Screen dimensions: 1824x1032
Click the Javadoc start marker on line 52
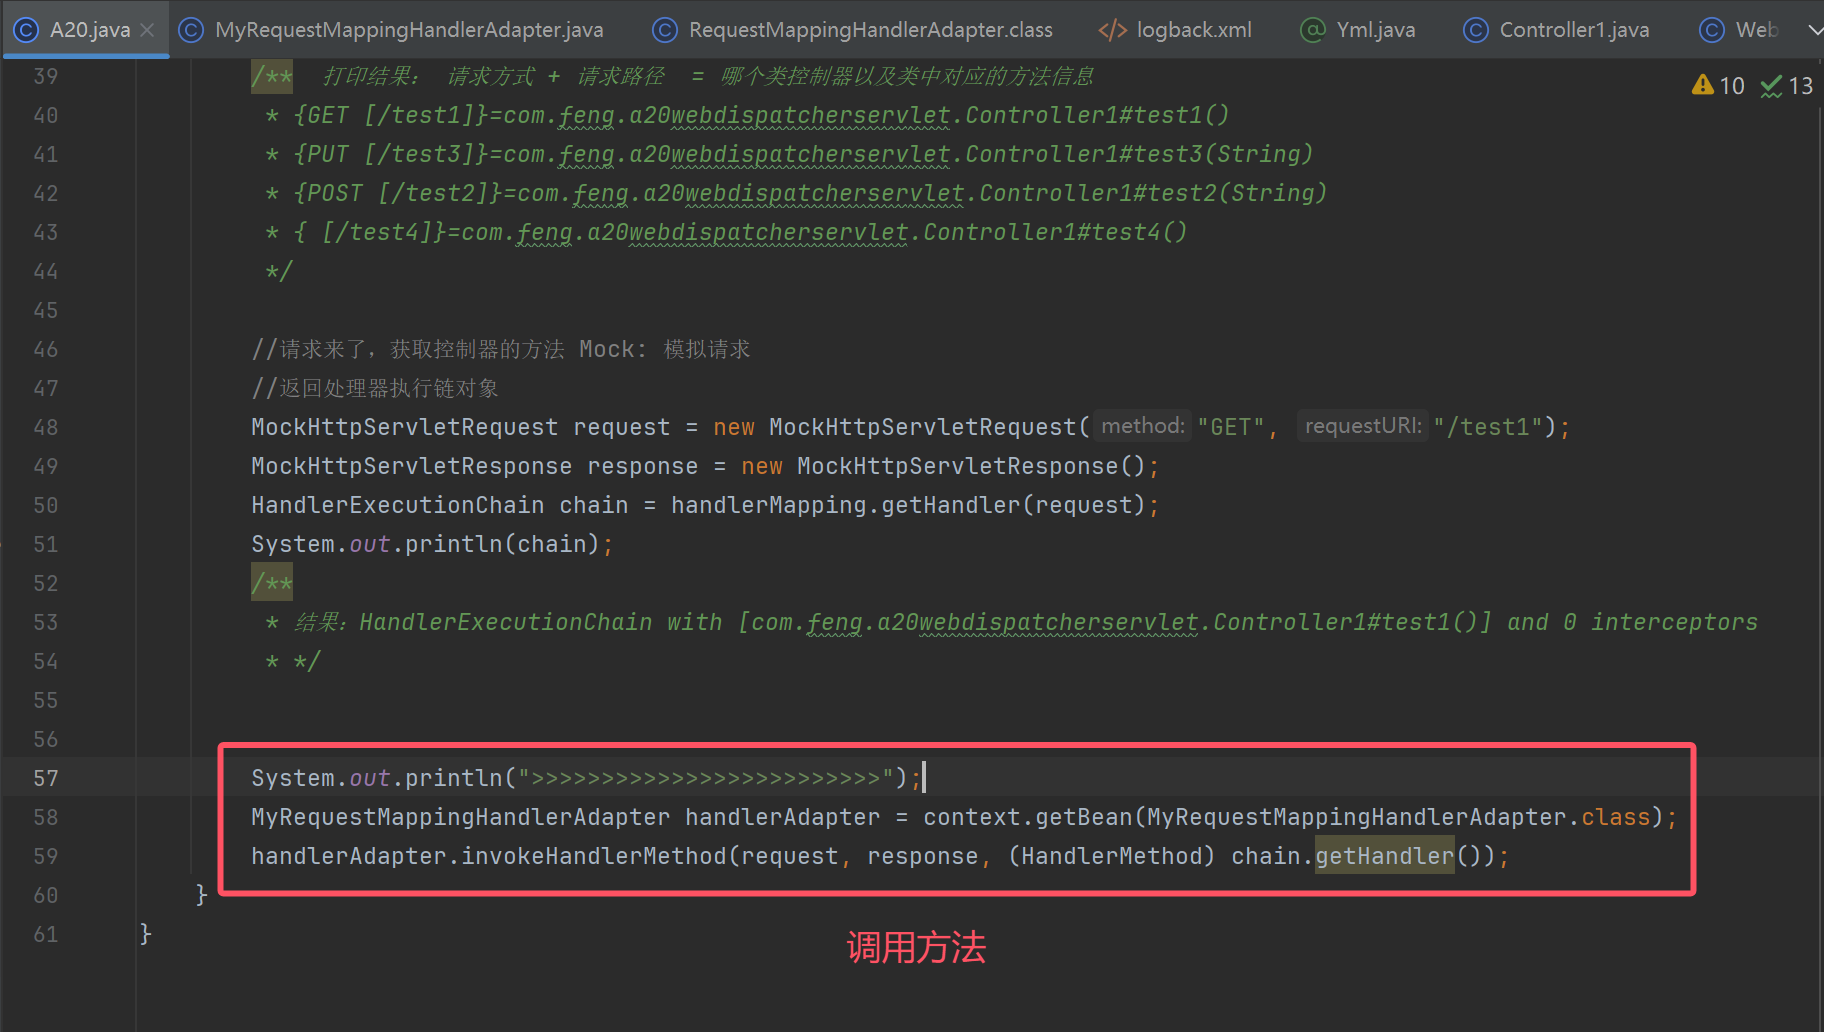tap(272, 583)
